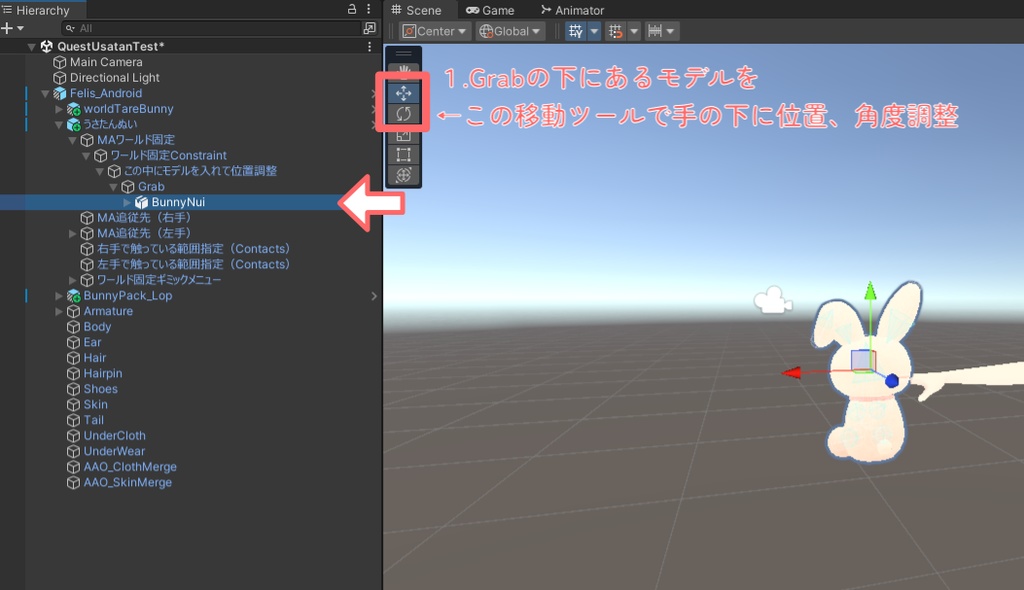1024x590 pixels.
Task: Open the create menu with the plus button
Action: tap(7, 27)
